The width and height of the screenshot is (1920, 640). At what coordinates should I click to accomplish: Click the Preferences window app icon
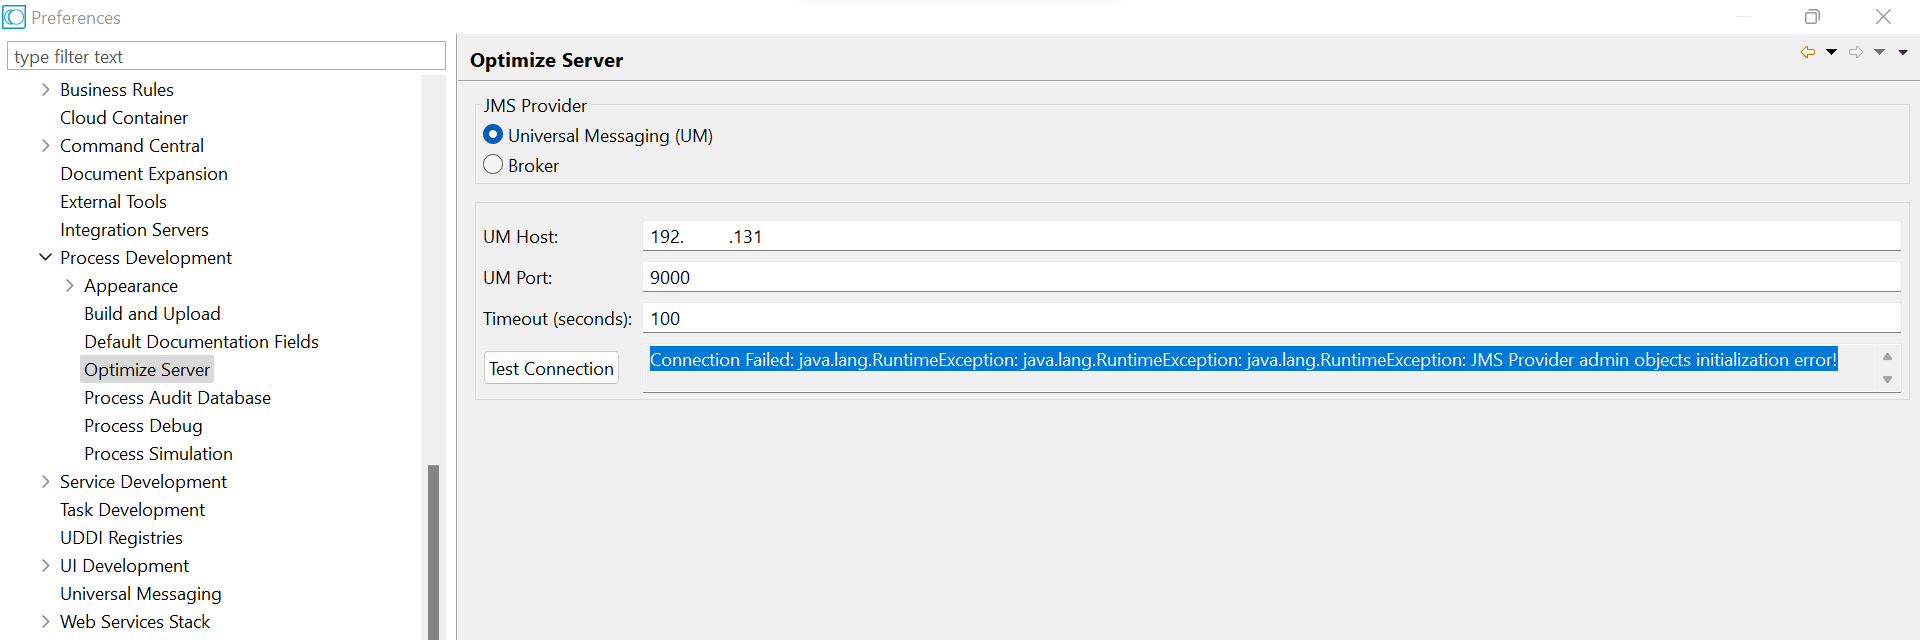[14, 17]
